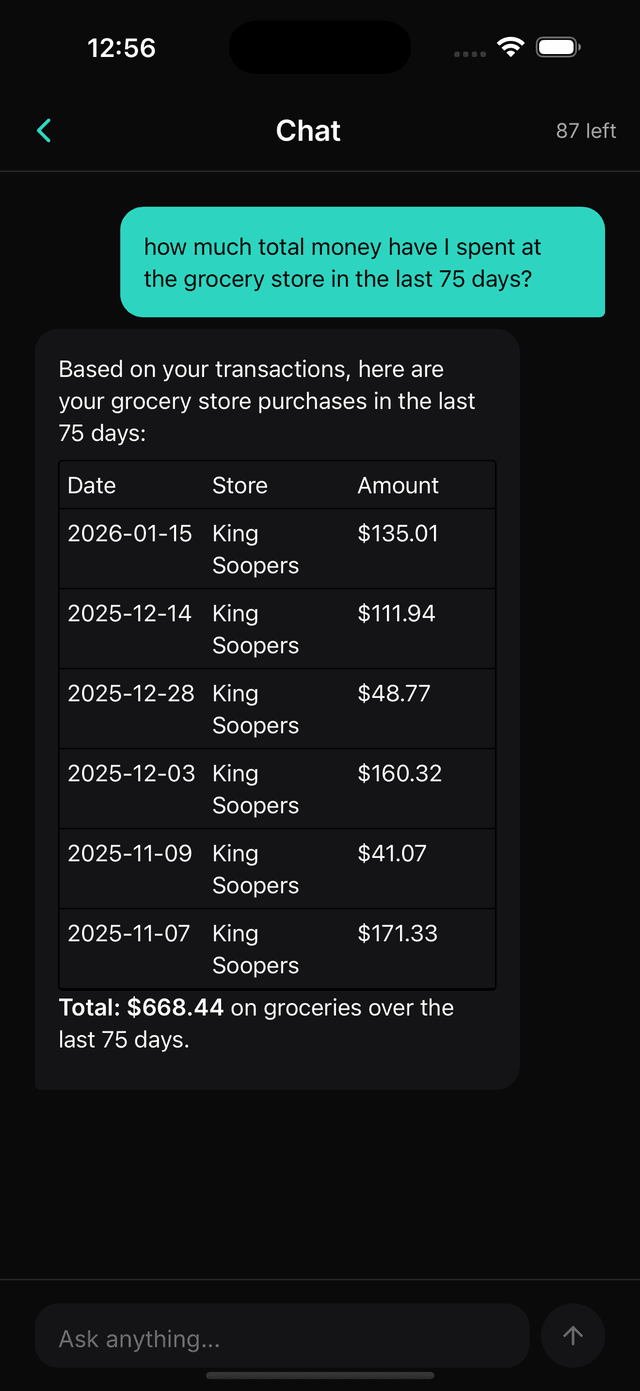Tap the Wi-Fi status icon

(x=511, y=47)
